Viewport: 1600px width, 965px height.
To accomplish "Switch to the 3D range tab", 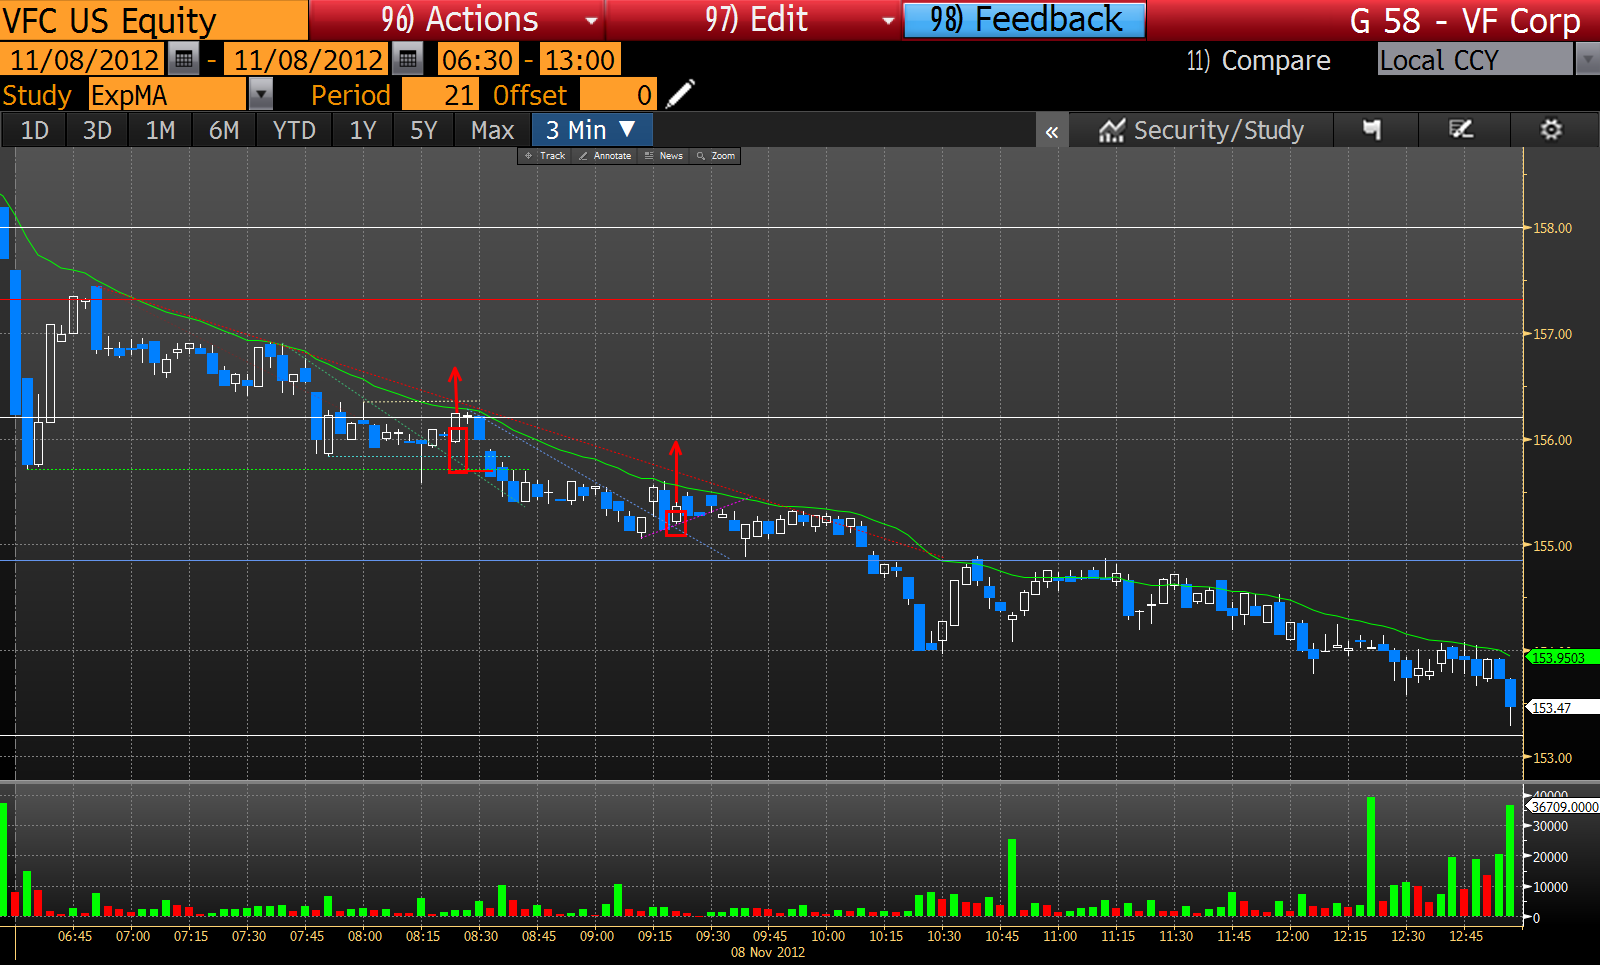I will pyautogui.click(x=97, y=131).
